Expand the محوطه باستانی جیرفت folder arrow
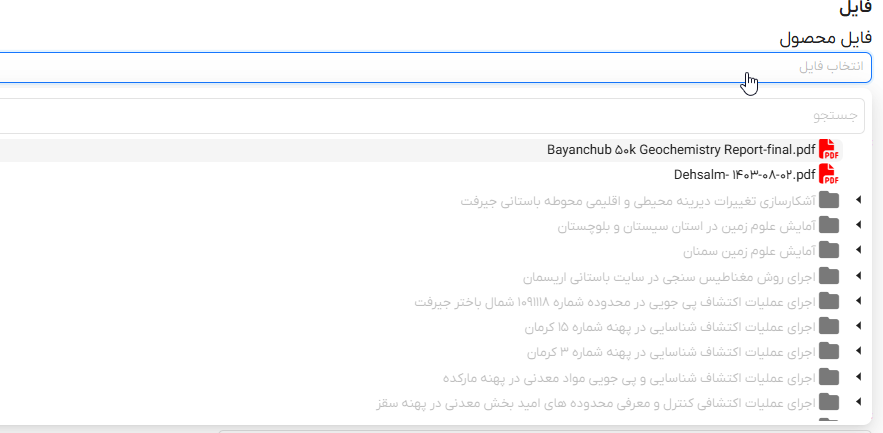This screenshot has width=883, height=433. pos(858,201)
